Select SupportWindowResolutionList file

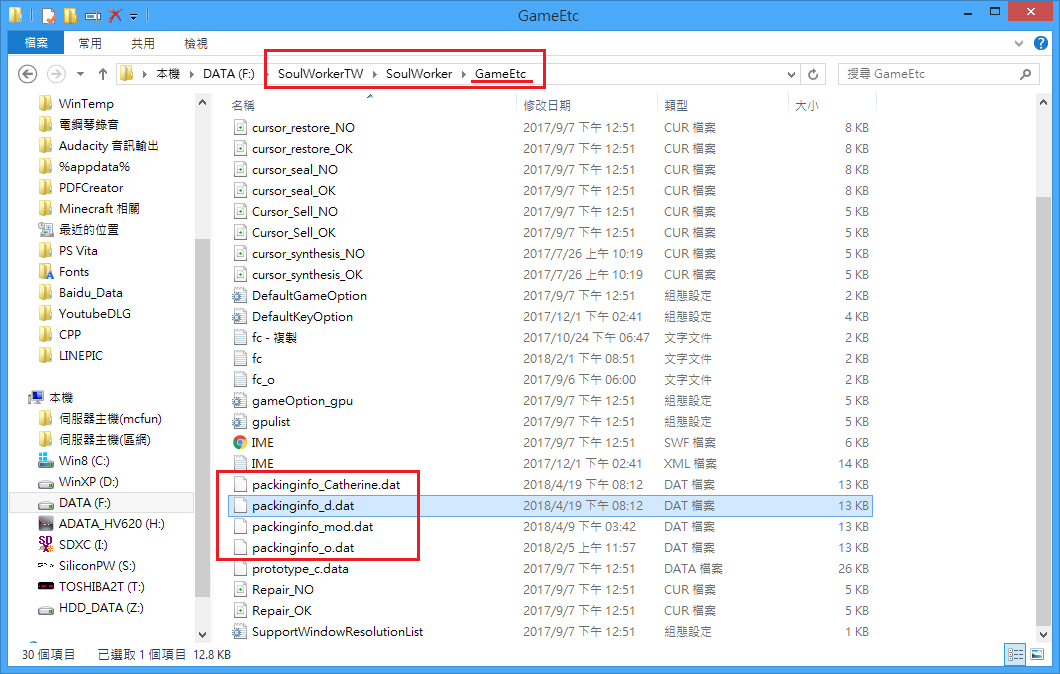click(x=337, y=631)
